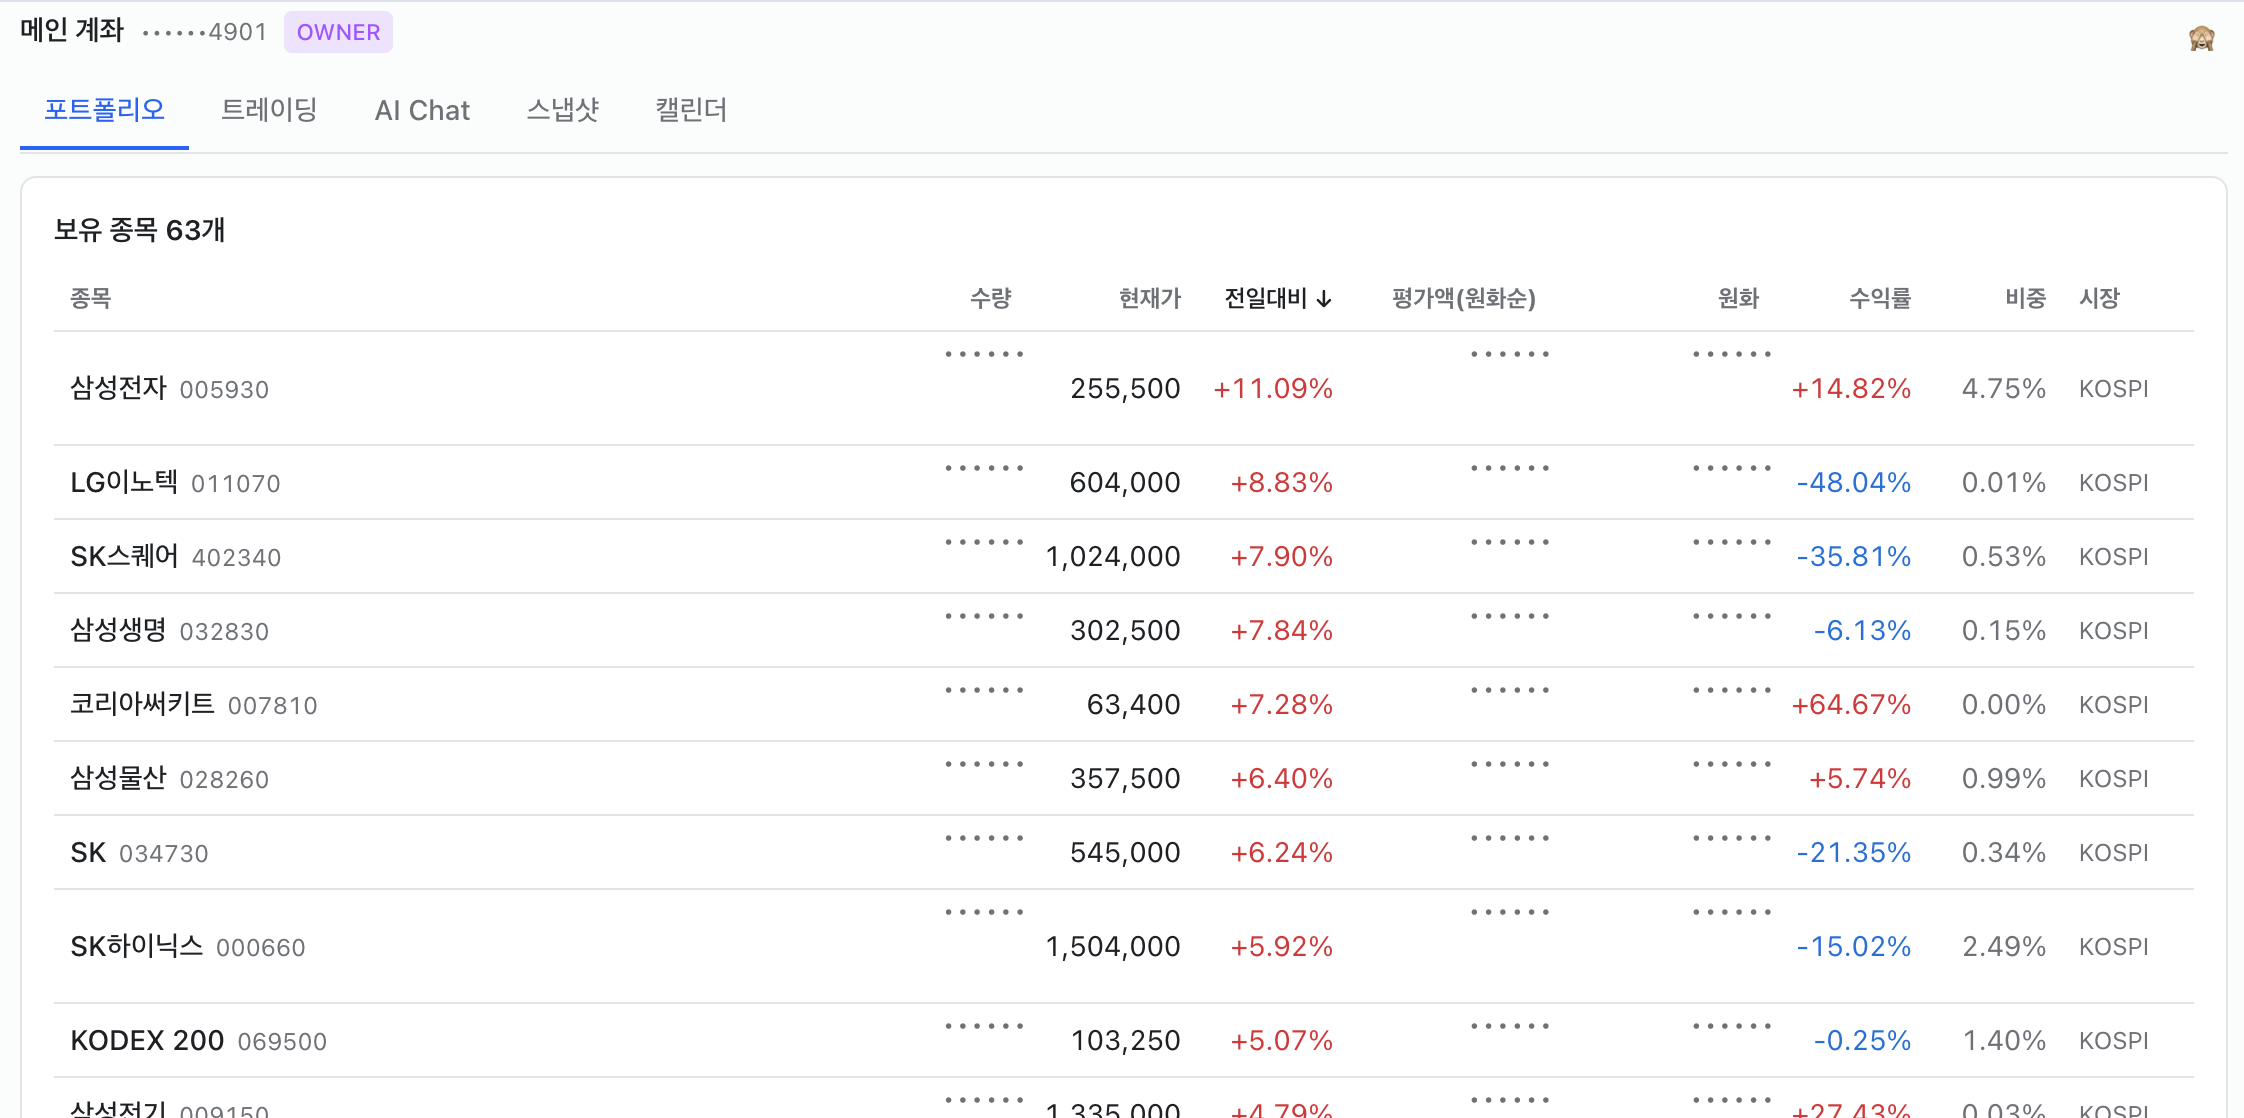The height and width of the screenshot is (1118, 2244).
Task: Open the 포트폴리오 tab
Action: click(104, 110)
